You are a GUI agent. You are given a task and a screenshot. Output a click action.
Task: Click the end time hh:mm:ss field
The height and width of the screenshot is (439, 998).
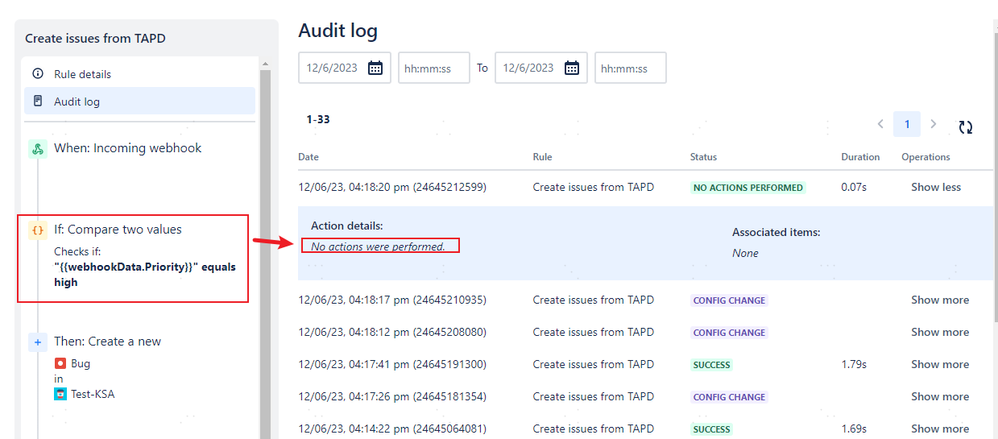631,68
